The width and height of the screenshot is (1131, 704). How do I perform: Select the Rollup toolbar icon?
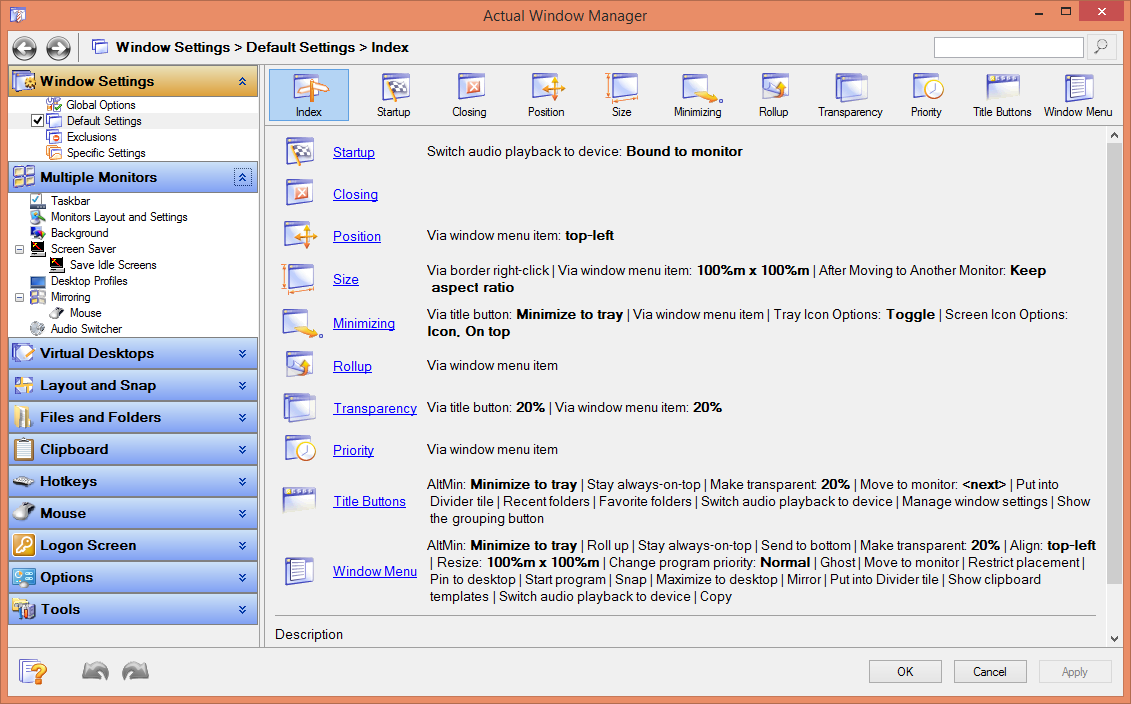click(773, 95)
